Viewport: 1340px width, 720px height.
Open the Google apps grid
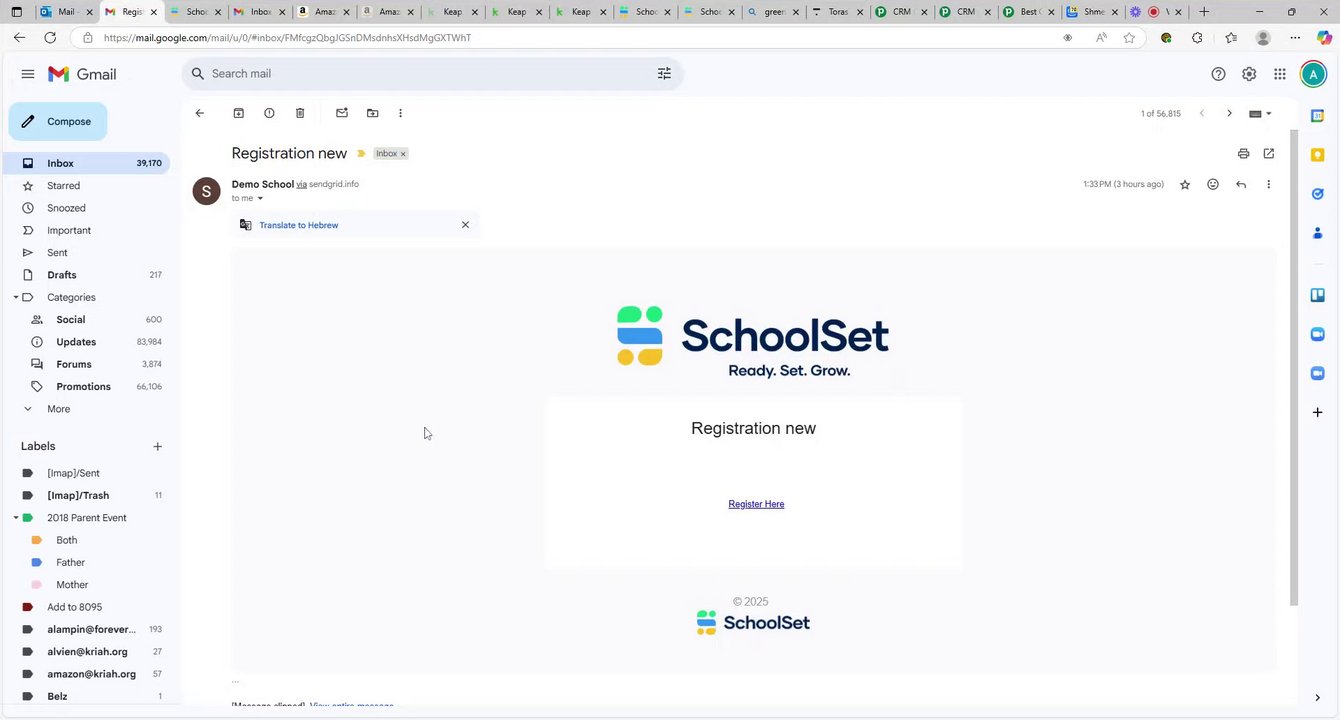pyautogui.click(x=1280, y=74)
